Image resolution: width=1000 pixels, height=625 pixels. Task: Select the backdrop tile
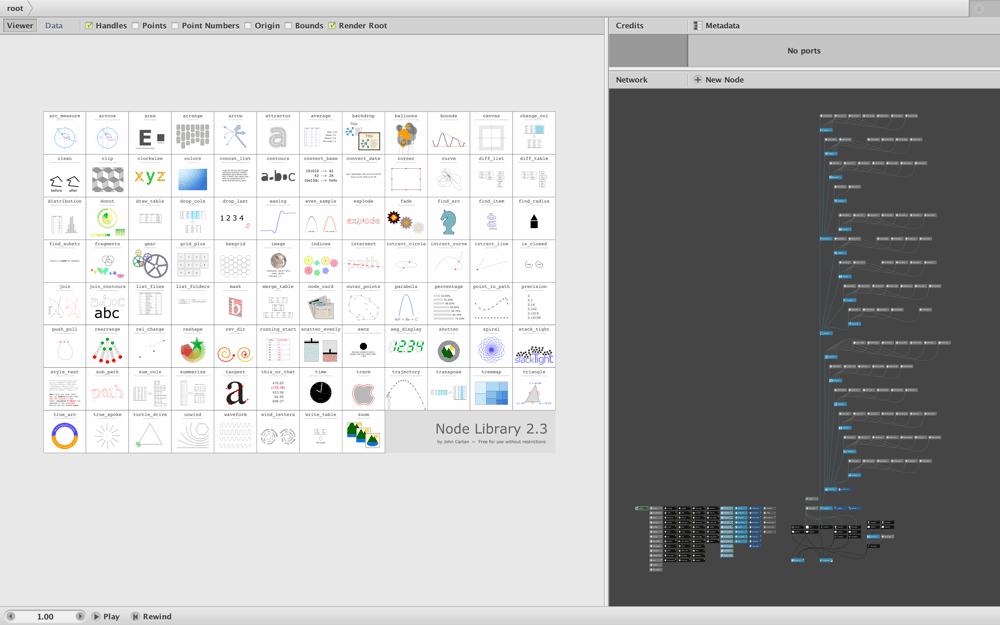tap(363, 133)
